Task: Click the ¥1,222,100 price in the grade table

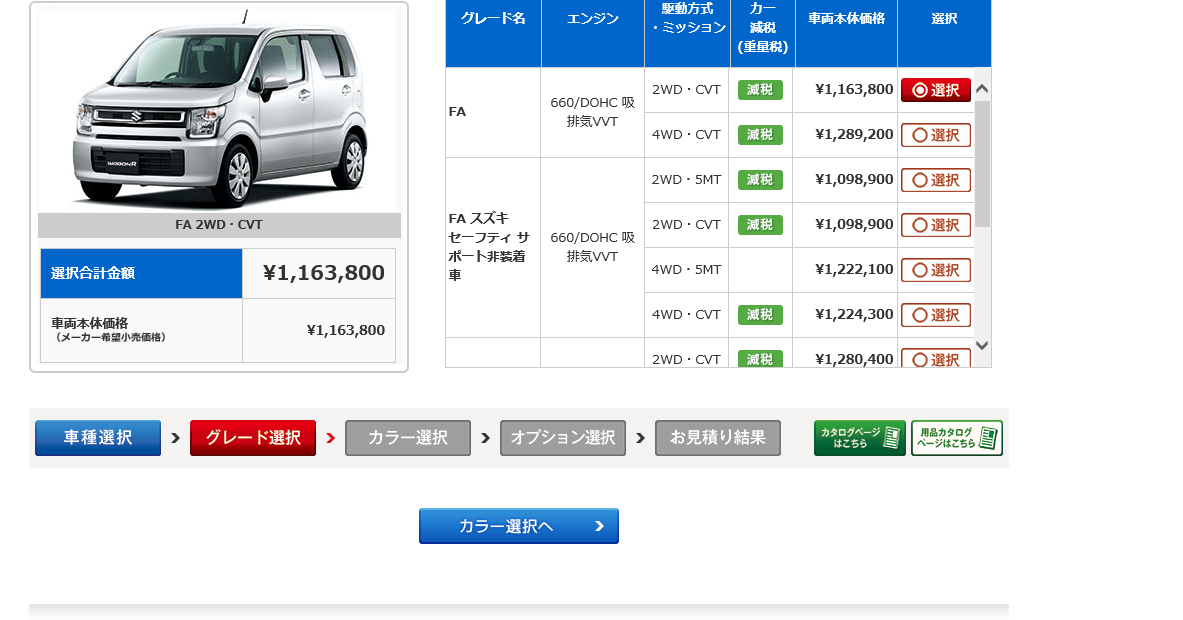Action: [854, 269]
